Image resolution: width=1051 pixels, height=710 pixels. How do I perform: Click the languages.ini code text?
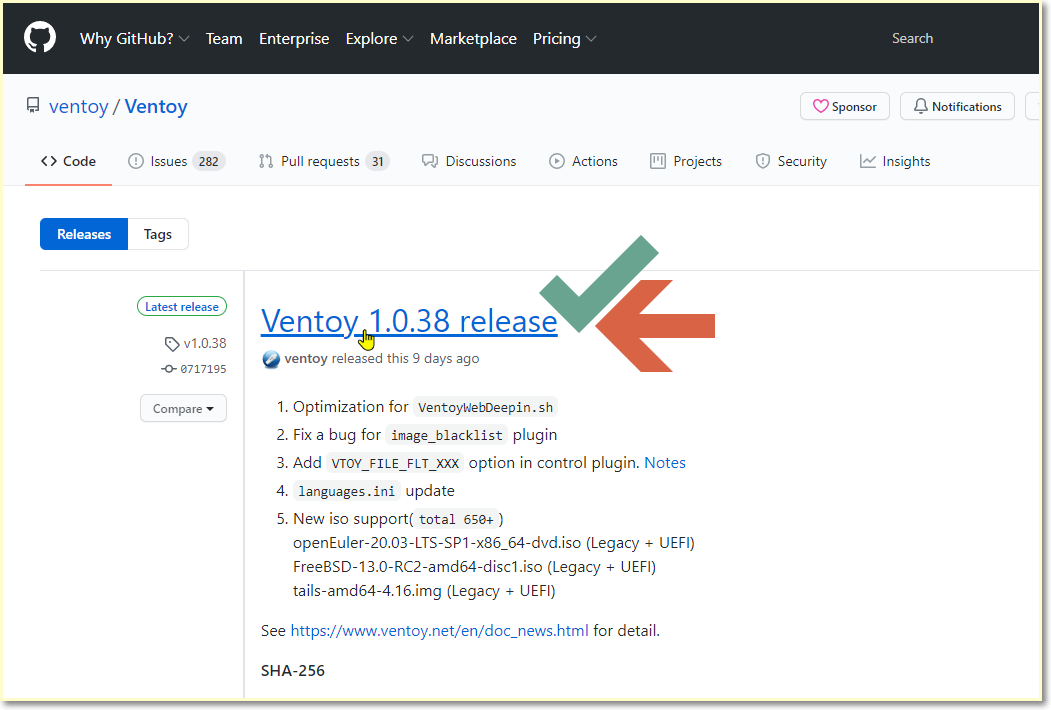click(x=347, y=491)
